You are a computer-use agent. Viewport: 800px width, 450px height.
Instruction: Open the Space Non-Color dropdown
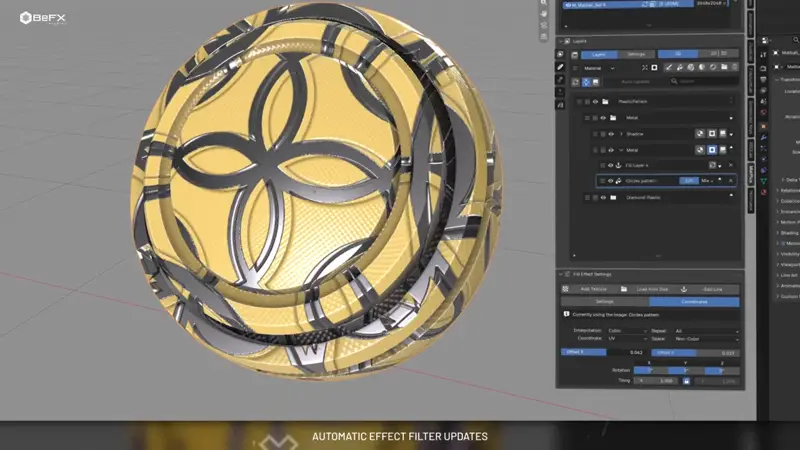(x=707, y=339)
